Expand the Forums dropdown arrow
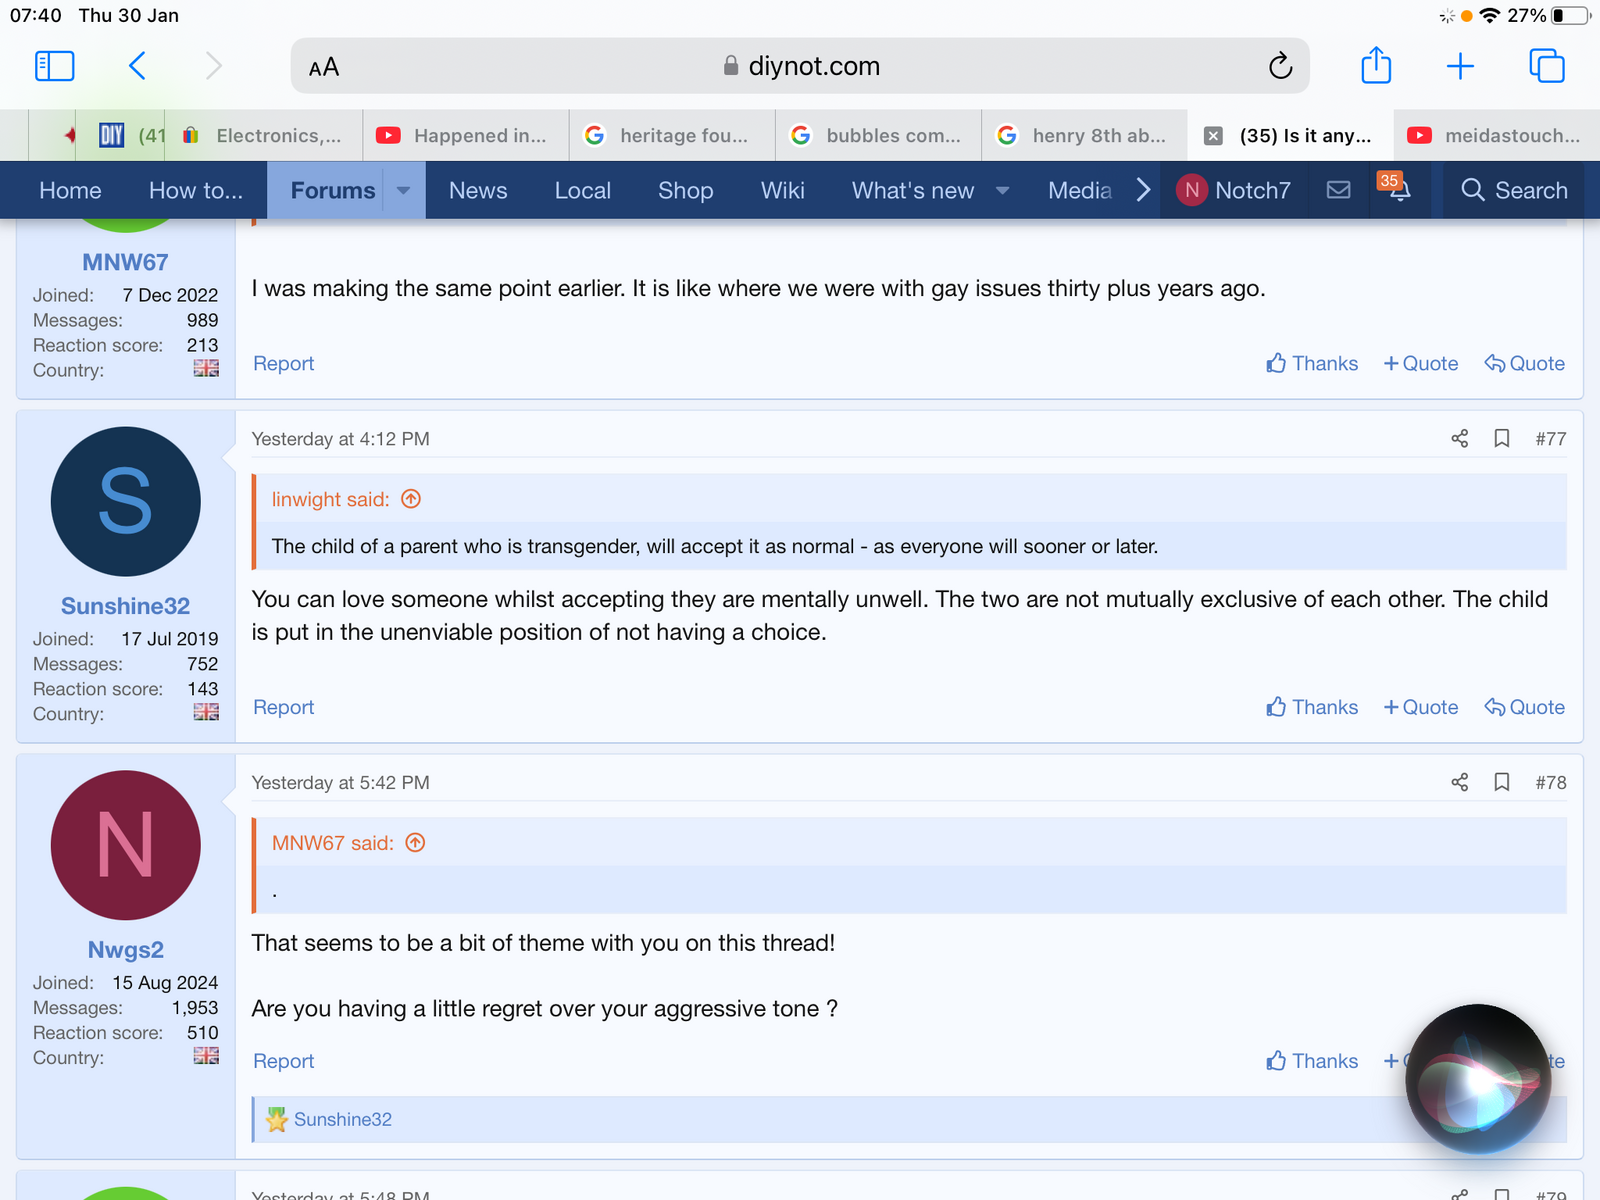Image resolution: width=1600 pixels, height=1200 pixels. [403, 190]
